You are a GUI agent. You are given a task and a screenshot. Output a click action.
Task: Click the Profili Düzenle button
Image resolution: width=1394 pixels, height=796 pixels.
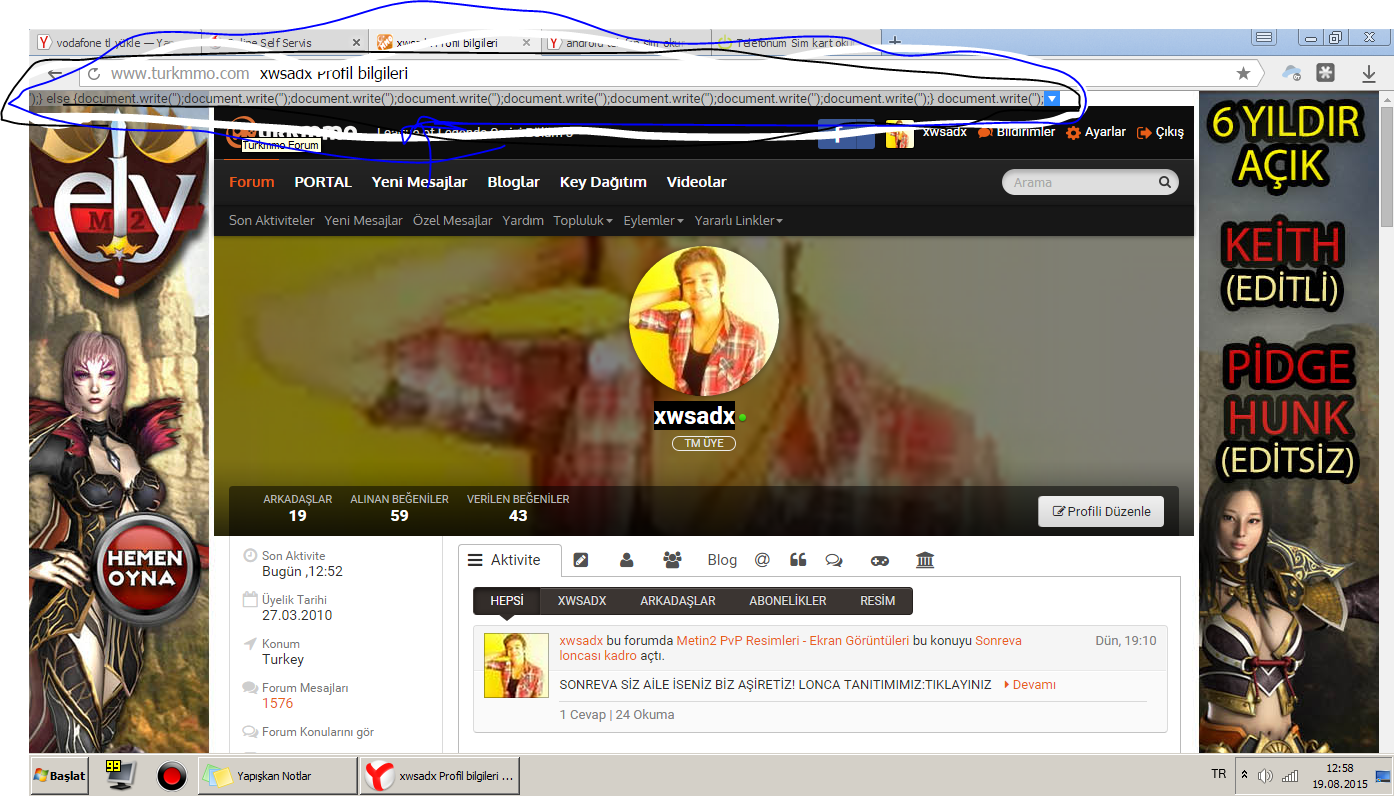[1101, 511]
